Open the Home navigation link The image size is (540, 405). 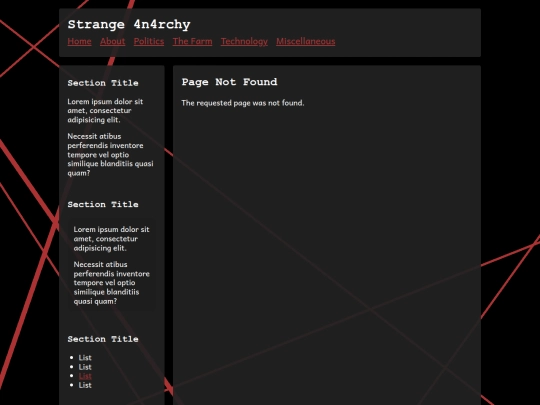[80, 41]
